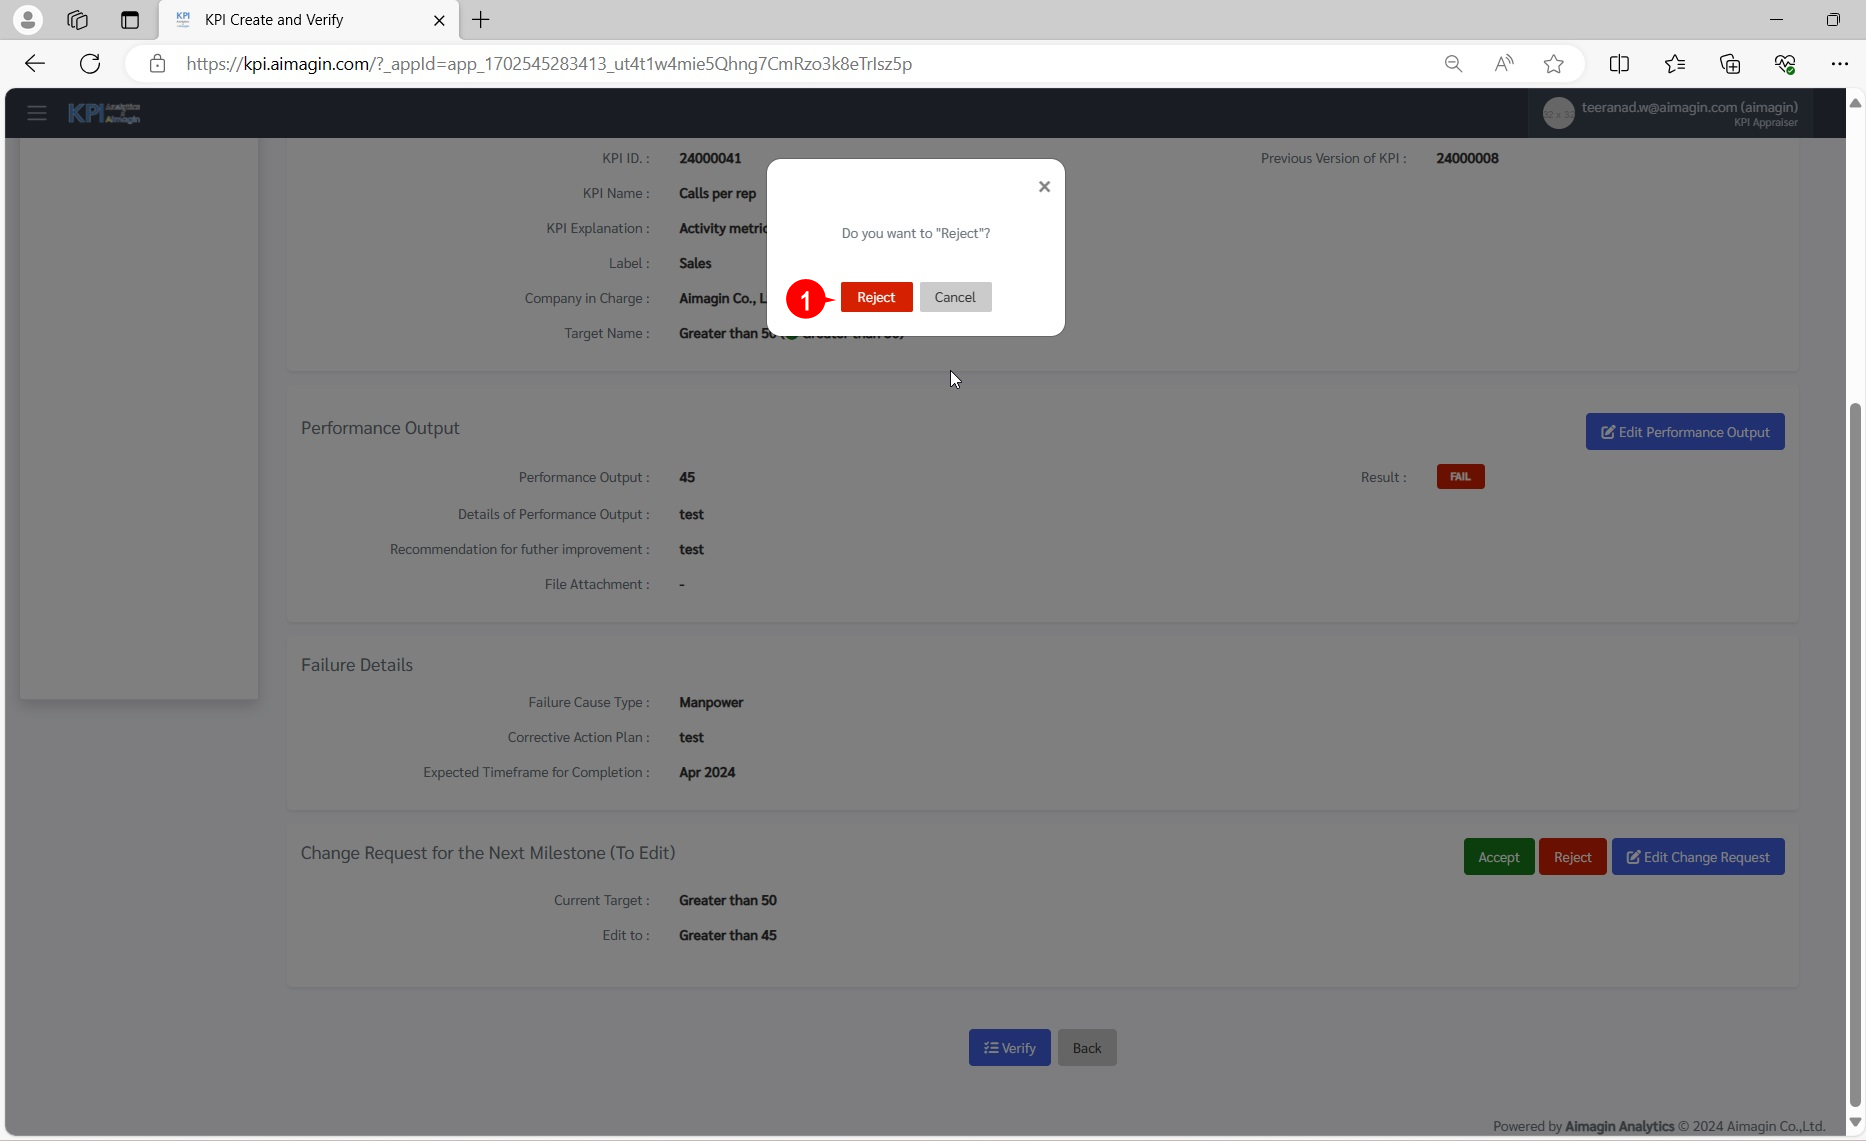Select the KPI Create and Verify tab
The image size is (1866, 1141).
300,20
